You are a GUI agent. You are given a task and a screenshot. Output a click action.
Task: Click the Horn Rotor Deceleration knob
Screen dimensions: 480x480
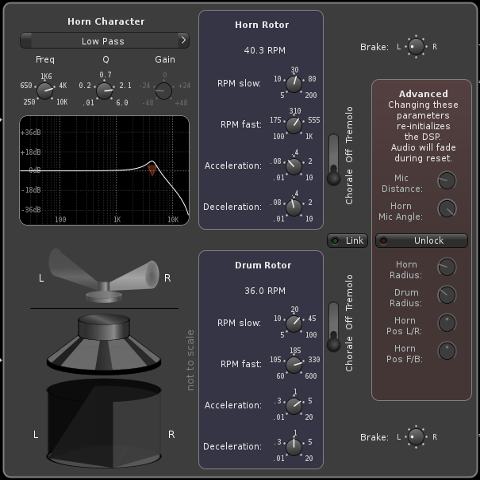(294, 208)
